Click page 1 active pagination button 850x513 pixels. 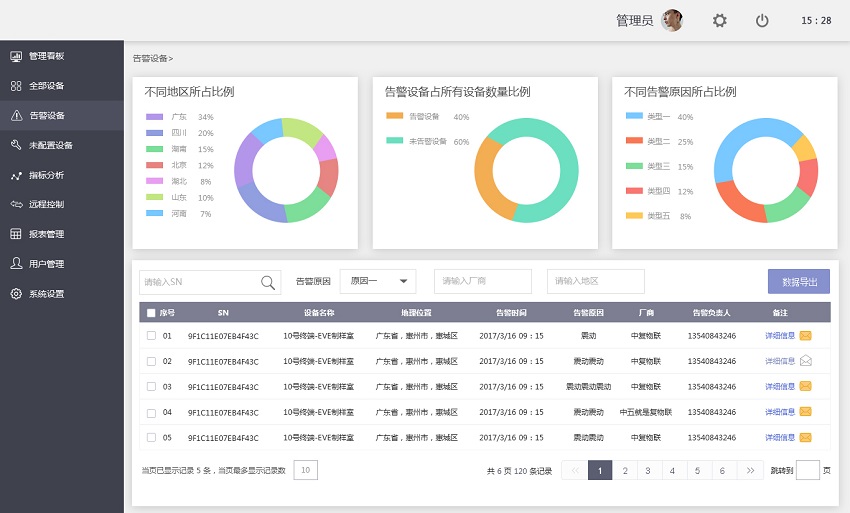point(600,470)
